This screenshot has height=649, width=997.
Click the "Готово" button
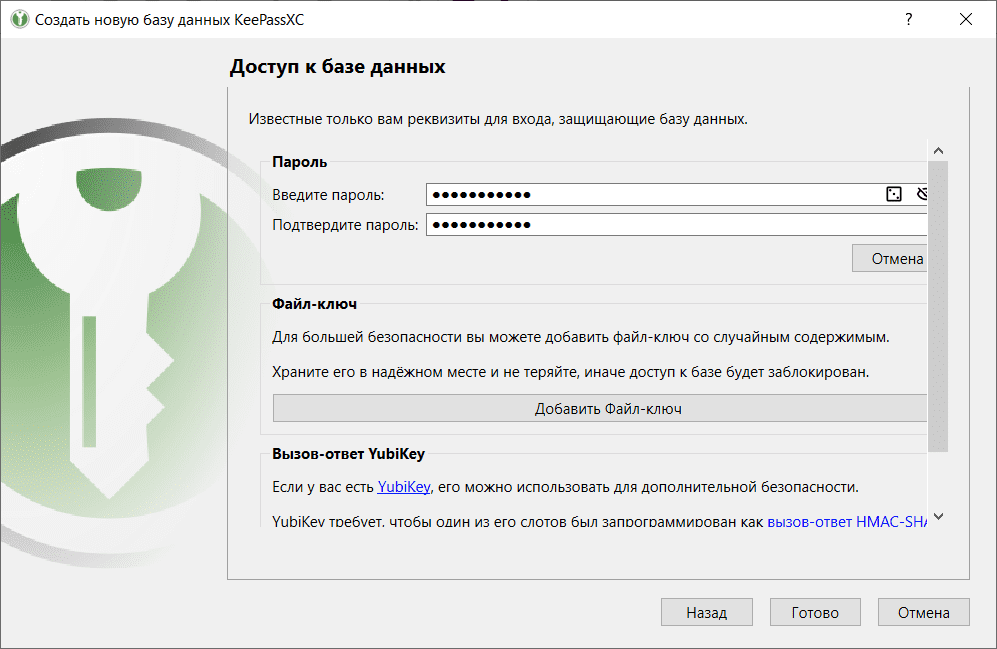click(x=815, y=612)
